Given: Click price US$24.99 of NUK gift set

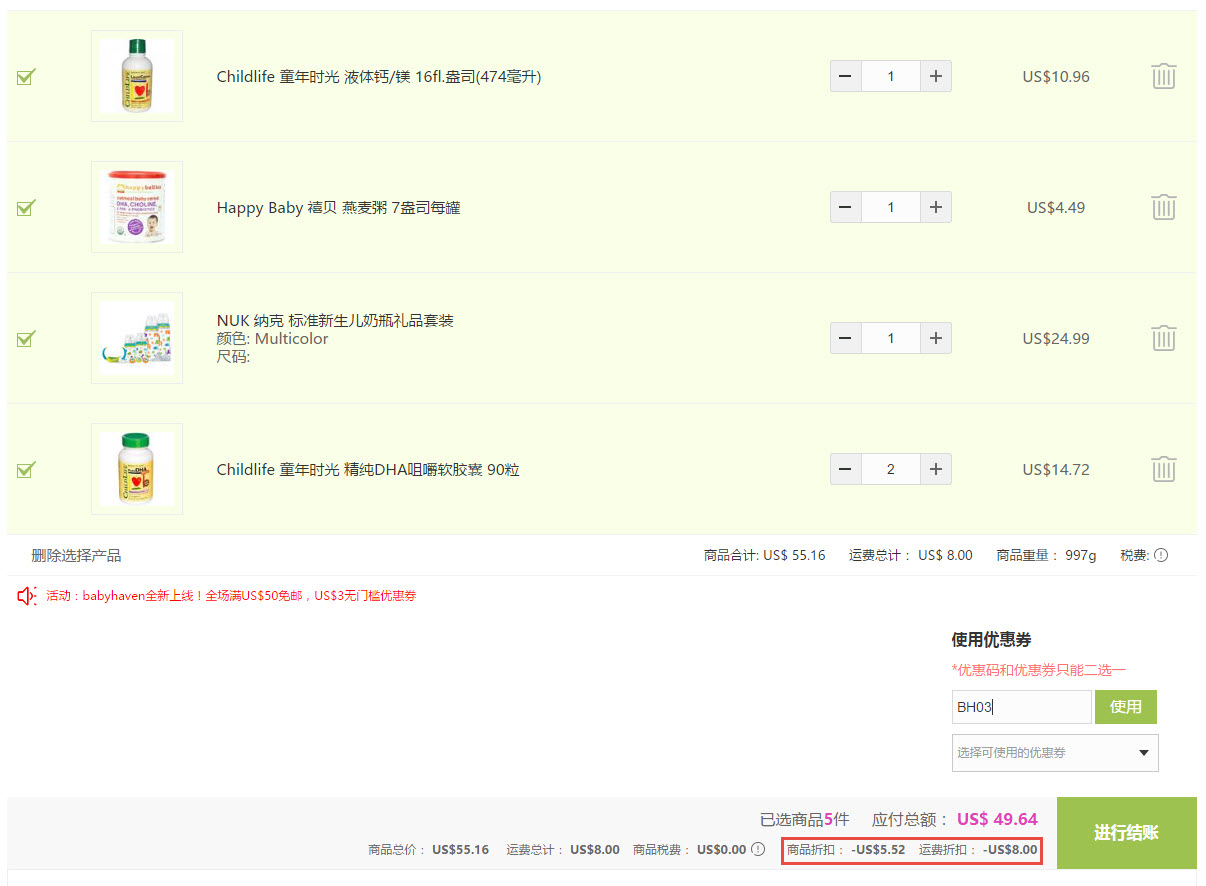Looking at the screenshot, I should [x=1056, y=339].
